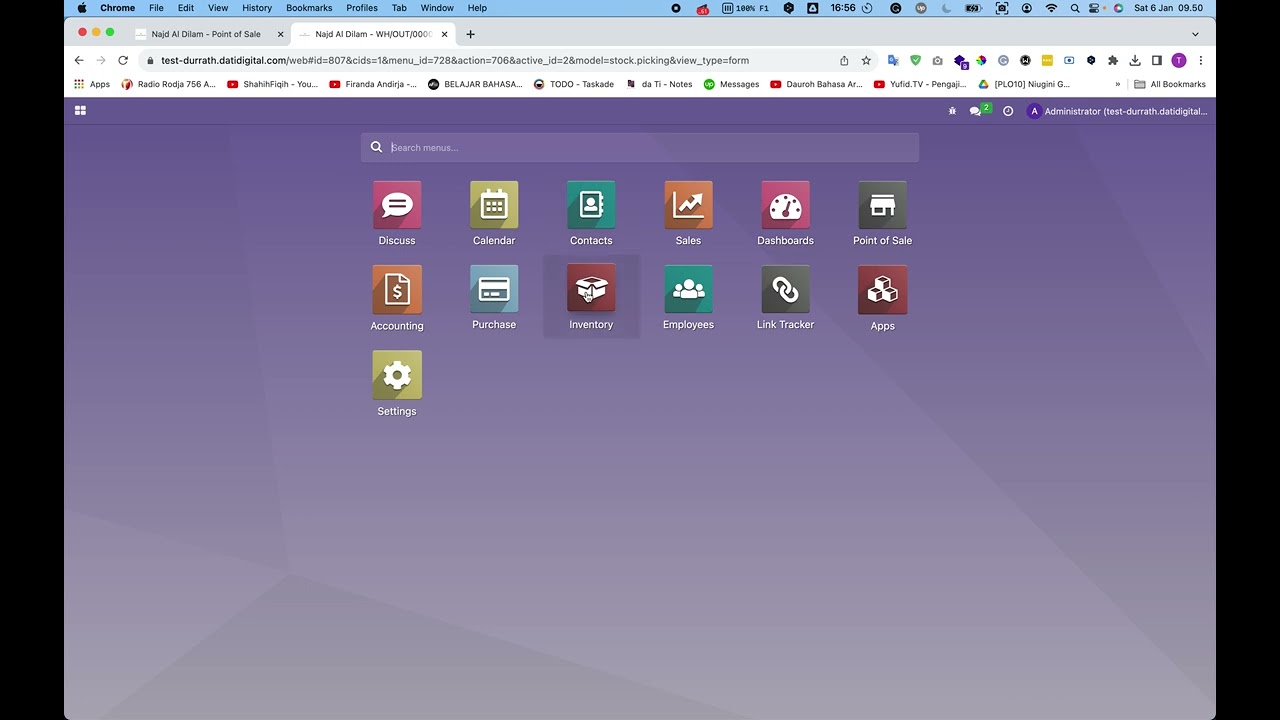Bookmark this page with the star icon
Viewport: 1280px width, 720px height.
[x=866, y=60]
